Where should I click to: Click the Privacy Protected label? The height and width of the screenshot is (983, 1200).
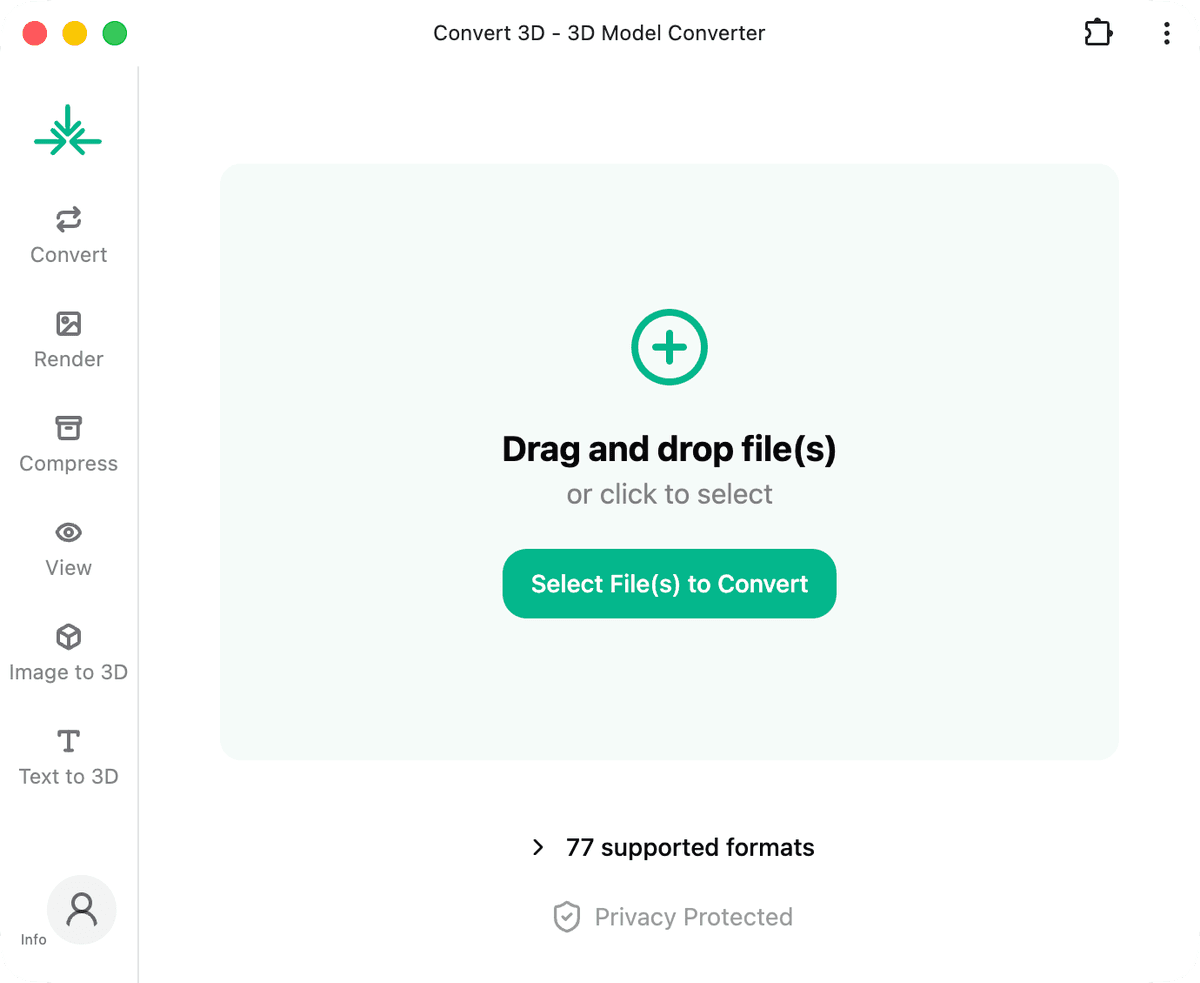[x=693, y=917]
